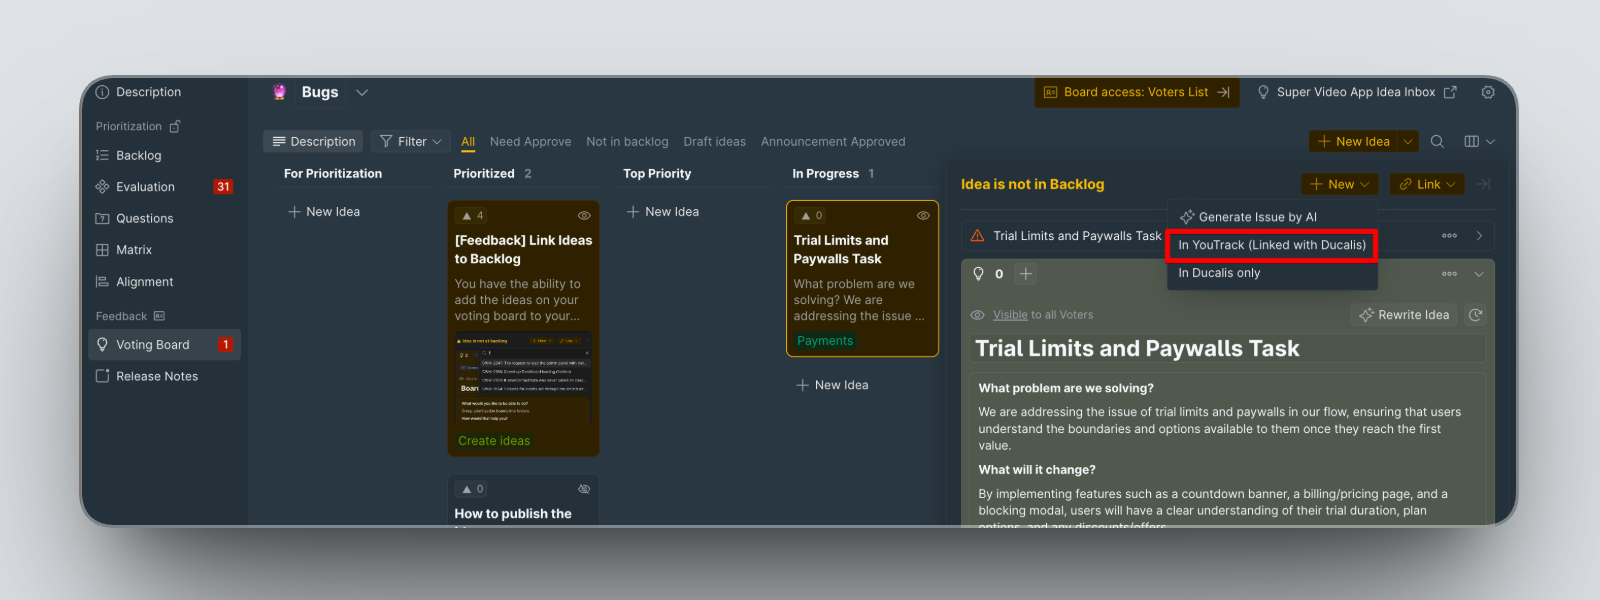Toggle visibility eye on Trial Limits card

pos(923,216)
